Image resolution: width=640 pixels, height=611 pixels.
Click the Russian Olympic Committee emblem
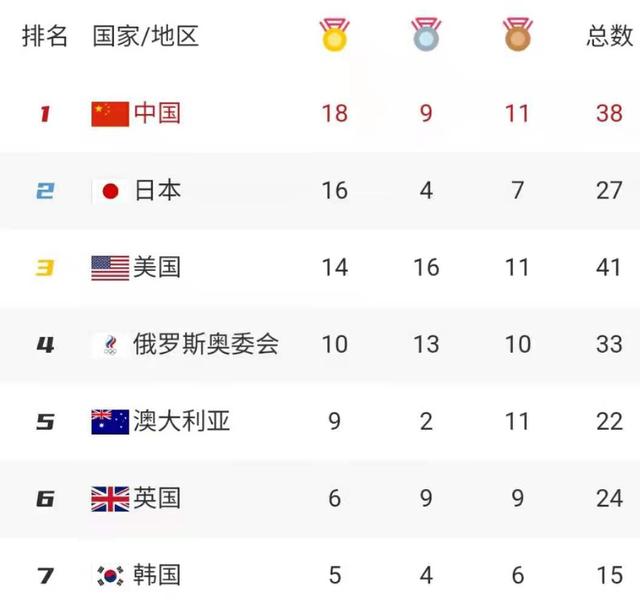click(x=110, y=345)
